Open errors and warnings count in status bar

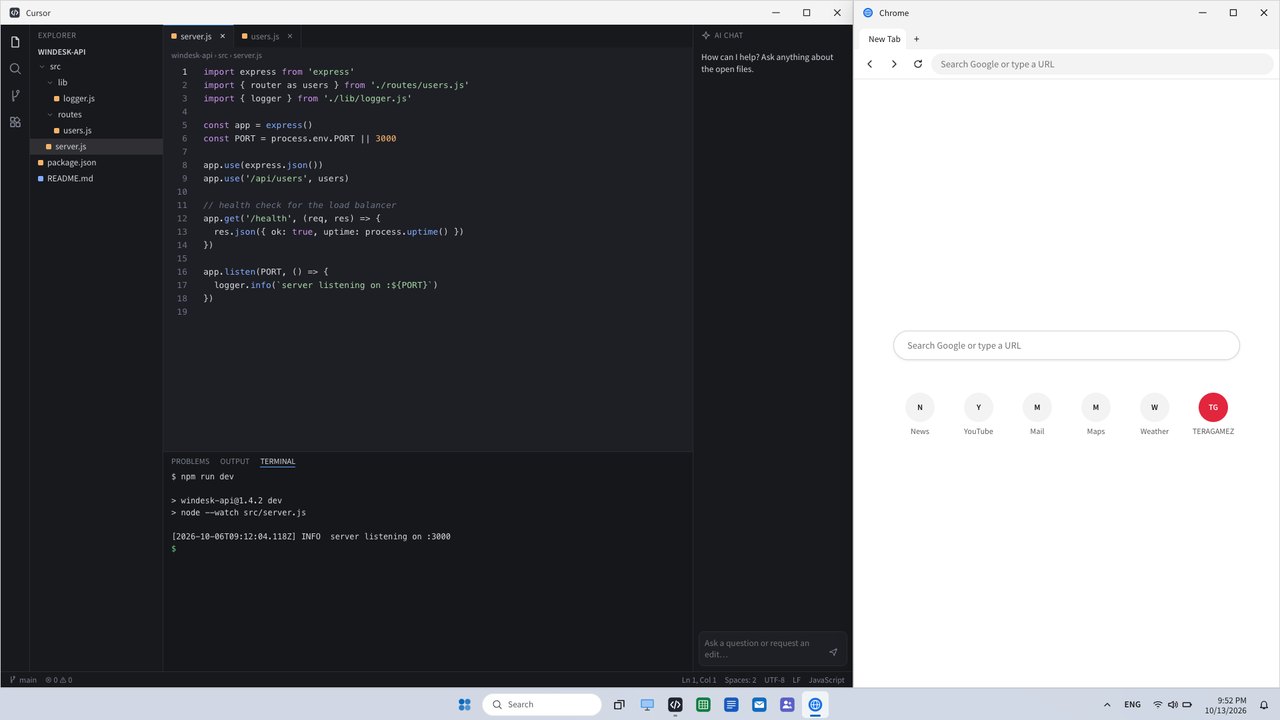[59, 680]
